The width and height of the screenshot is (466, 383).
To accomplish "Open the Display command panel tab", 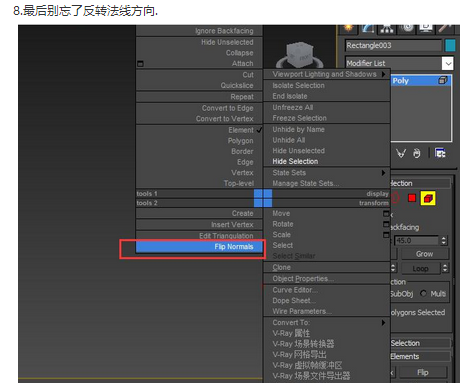I will tap(426, 28).
